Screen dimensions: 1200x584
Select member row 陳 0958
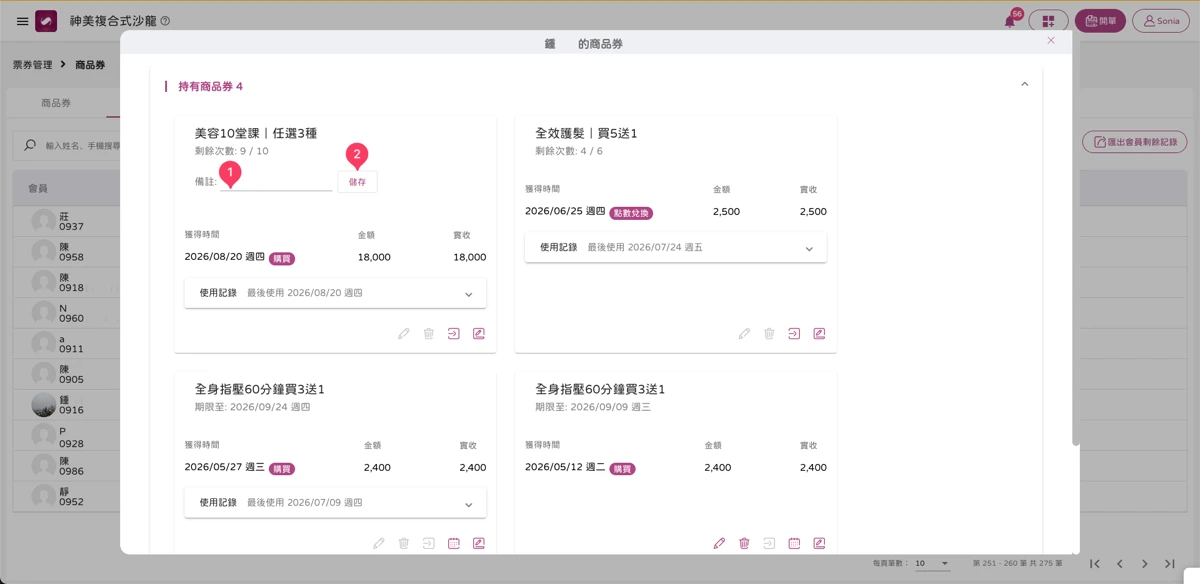(x=65, y=252)
